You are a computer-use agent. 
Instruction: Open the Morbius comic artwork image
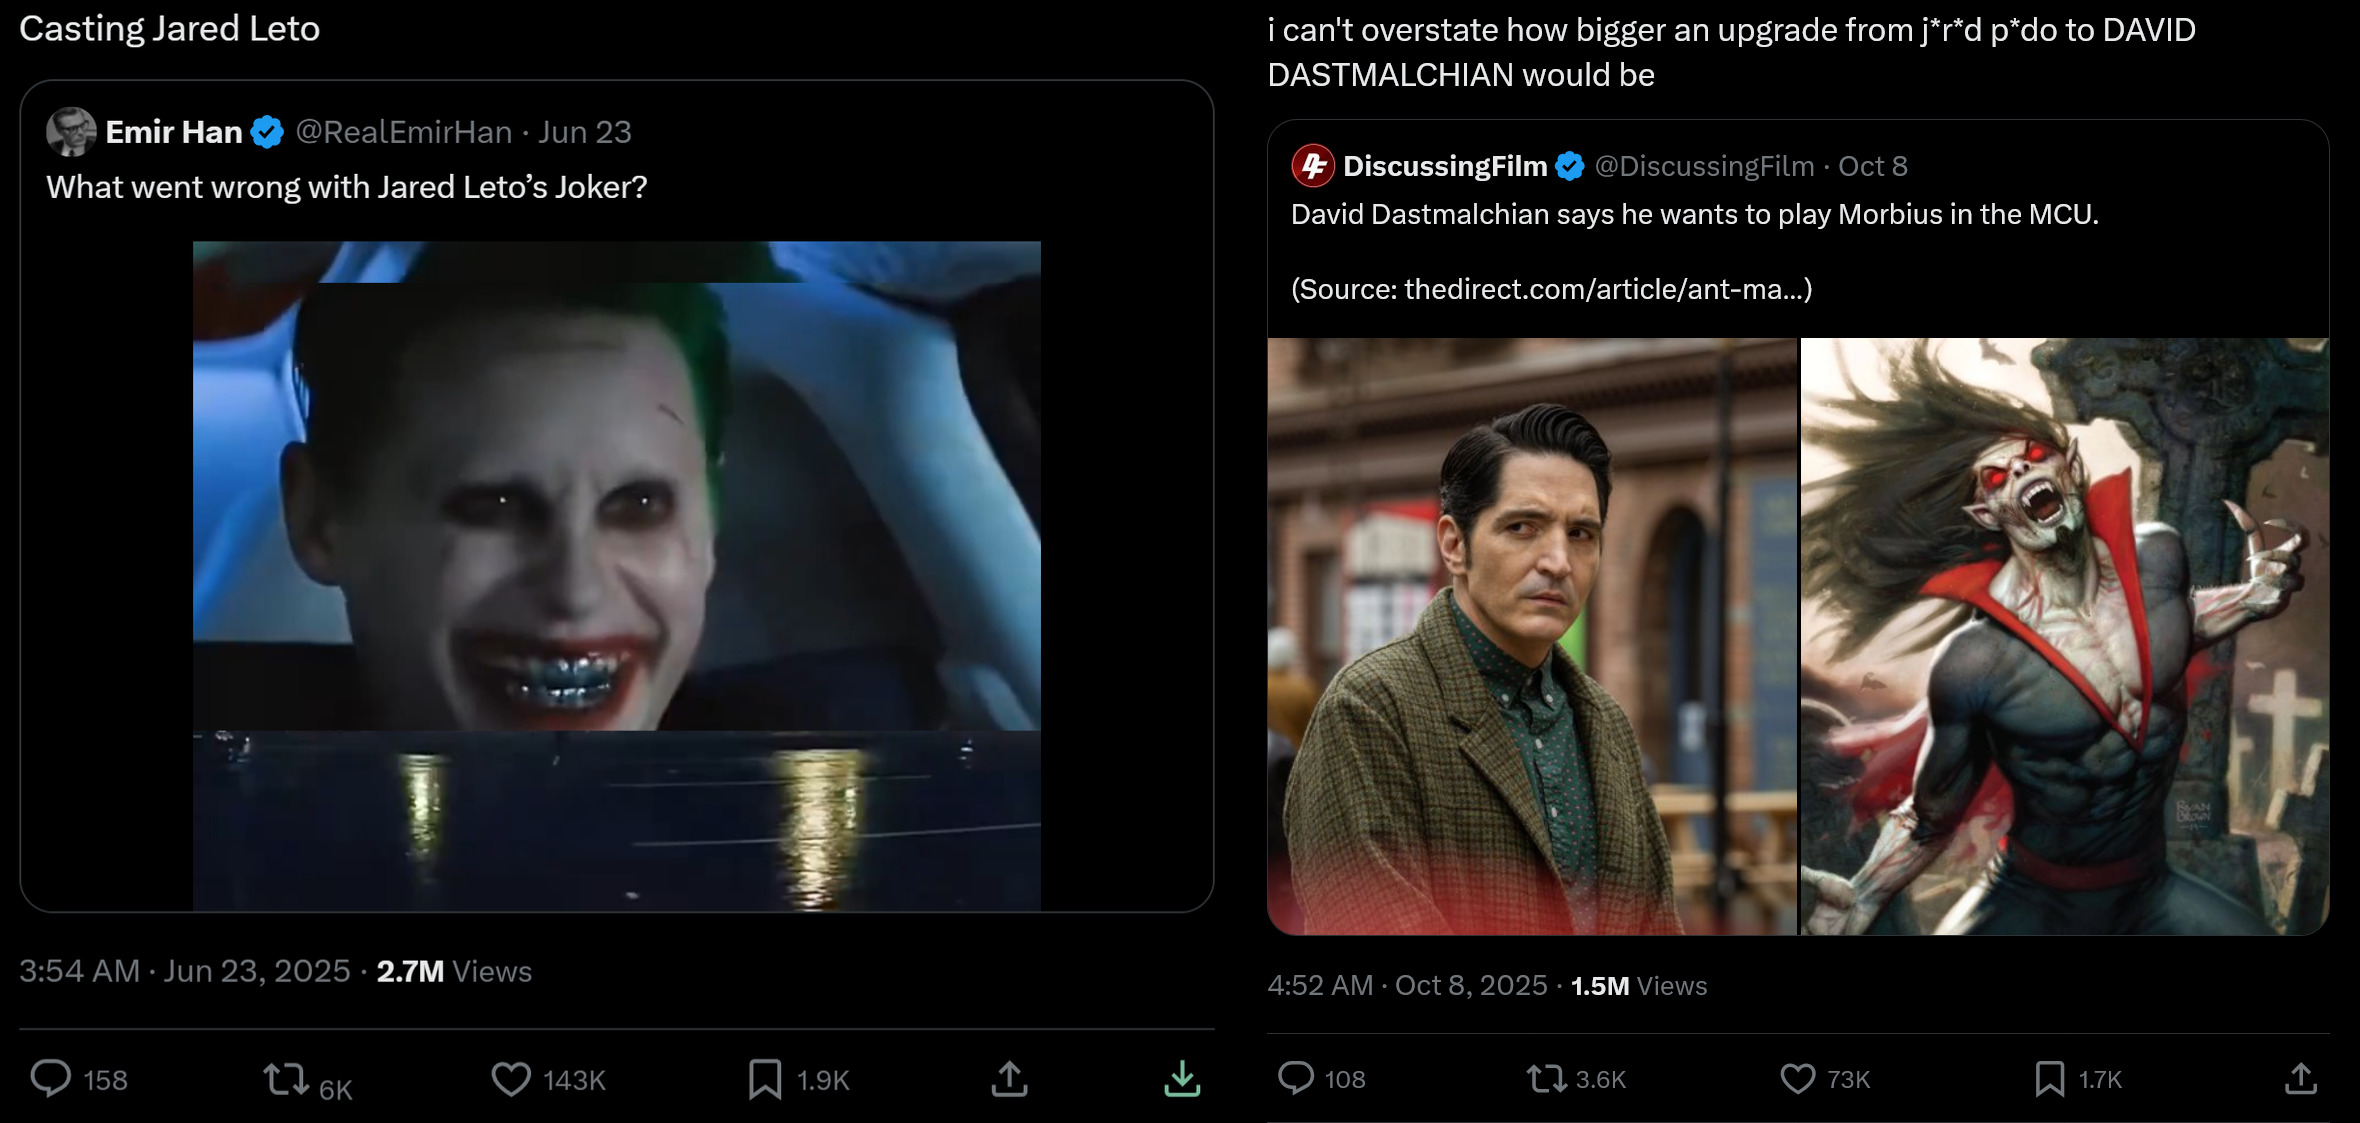2064,636
